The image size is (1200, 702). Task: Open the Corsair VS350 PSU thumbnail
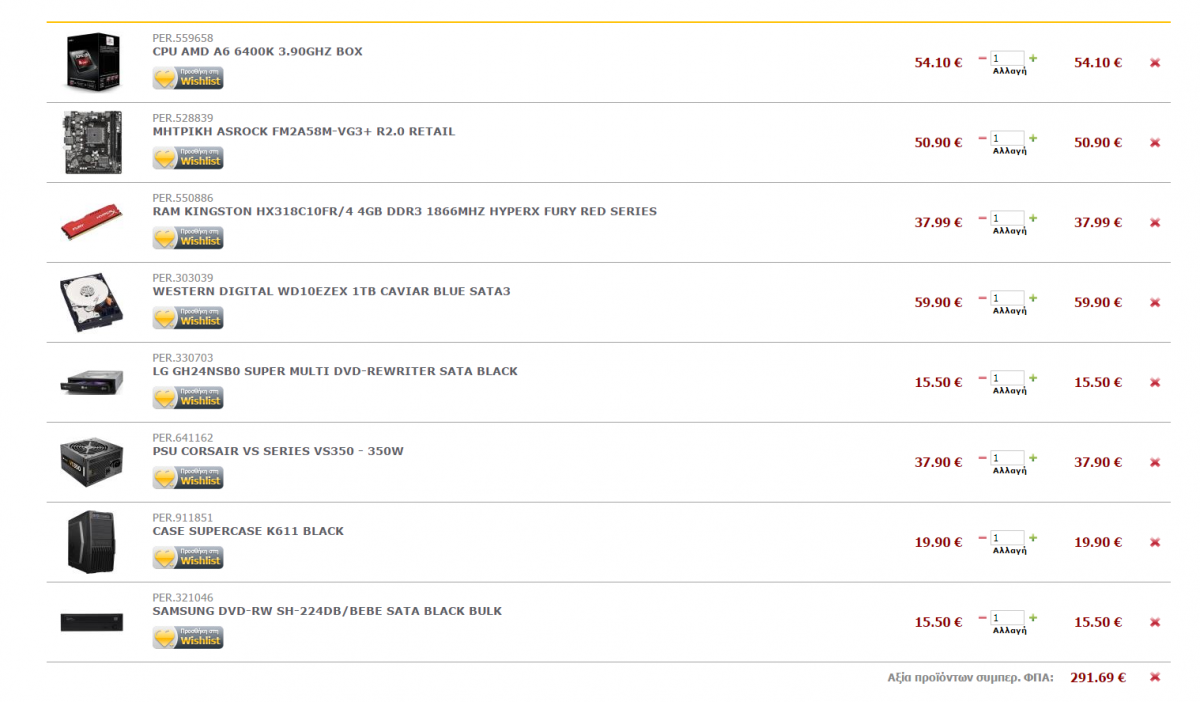pos(92,462)
